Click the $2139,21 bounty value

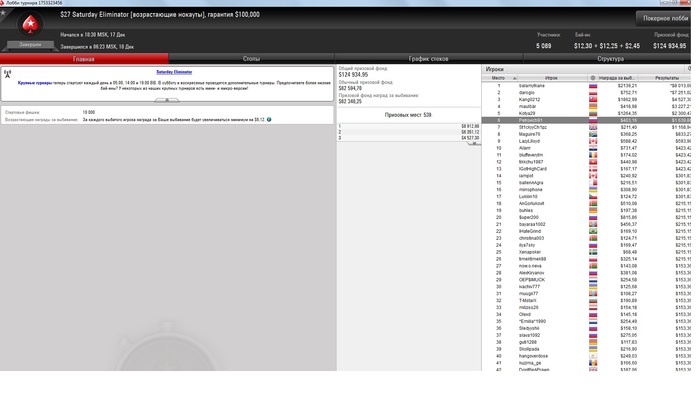[x=628, y=86]
